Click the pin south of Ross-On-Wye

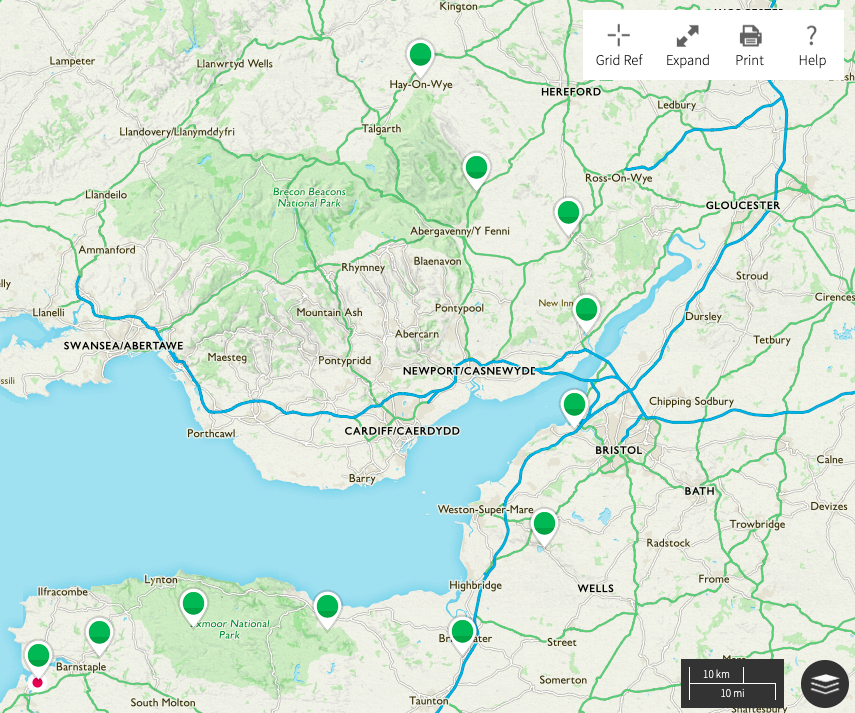pos(568,213)
